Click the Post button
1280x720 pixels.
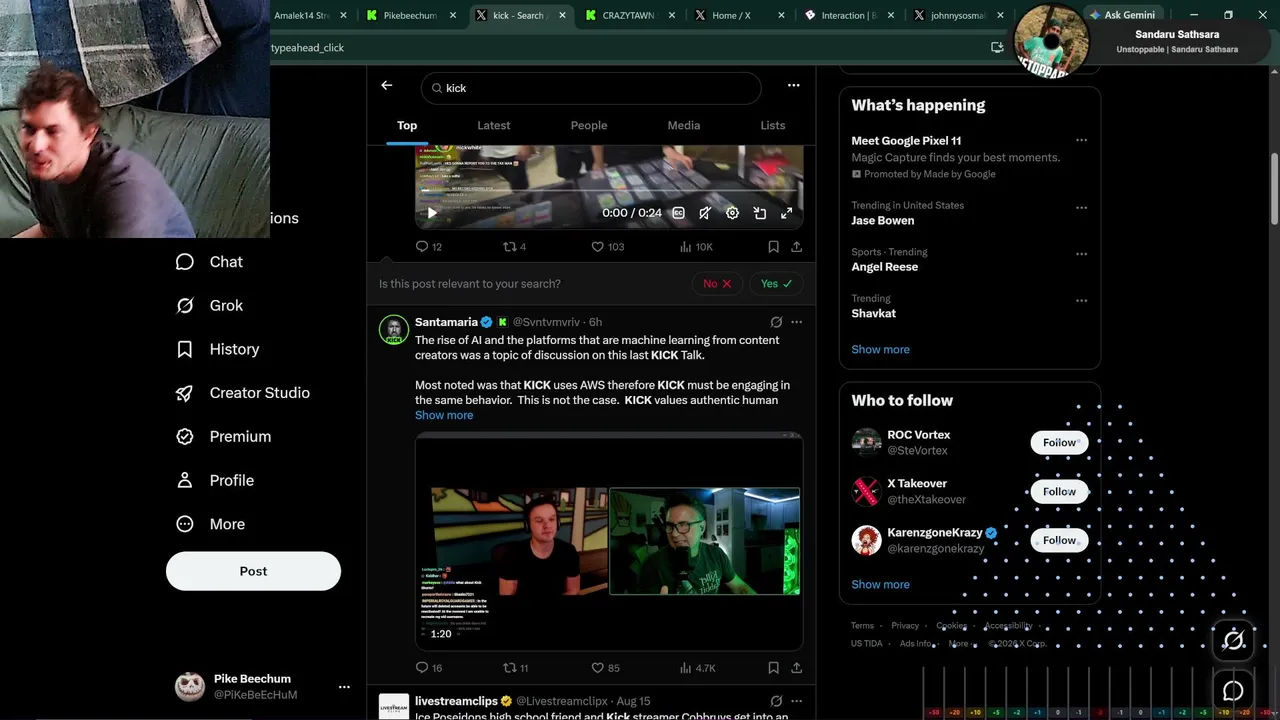[x=253, y=571]
